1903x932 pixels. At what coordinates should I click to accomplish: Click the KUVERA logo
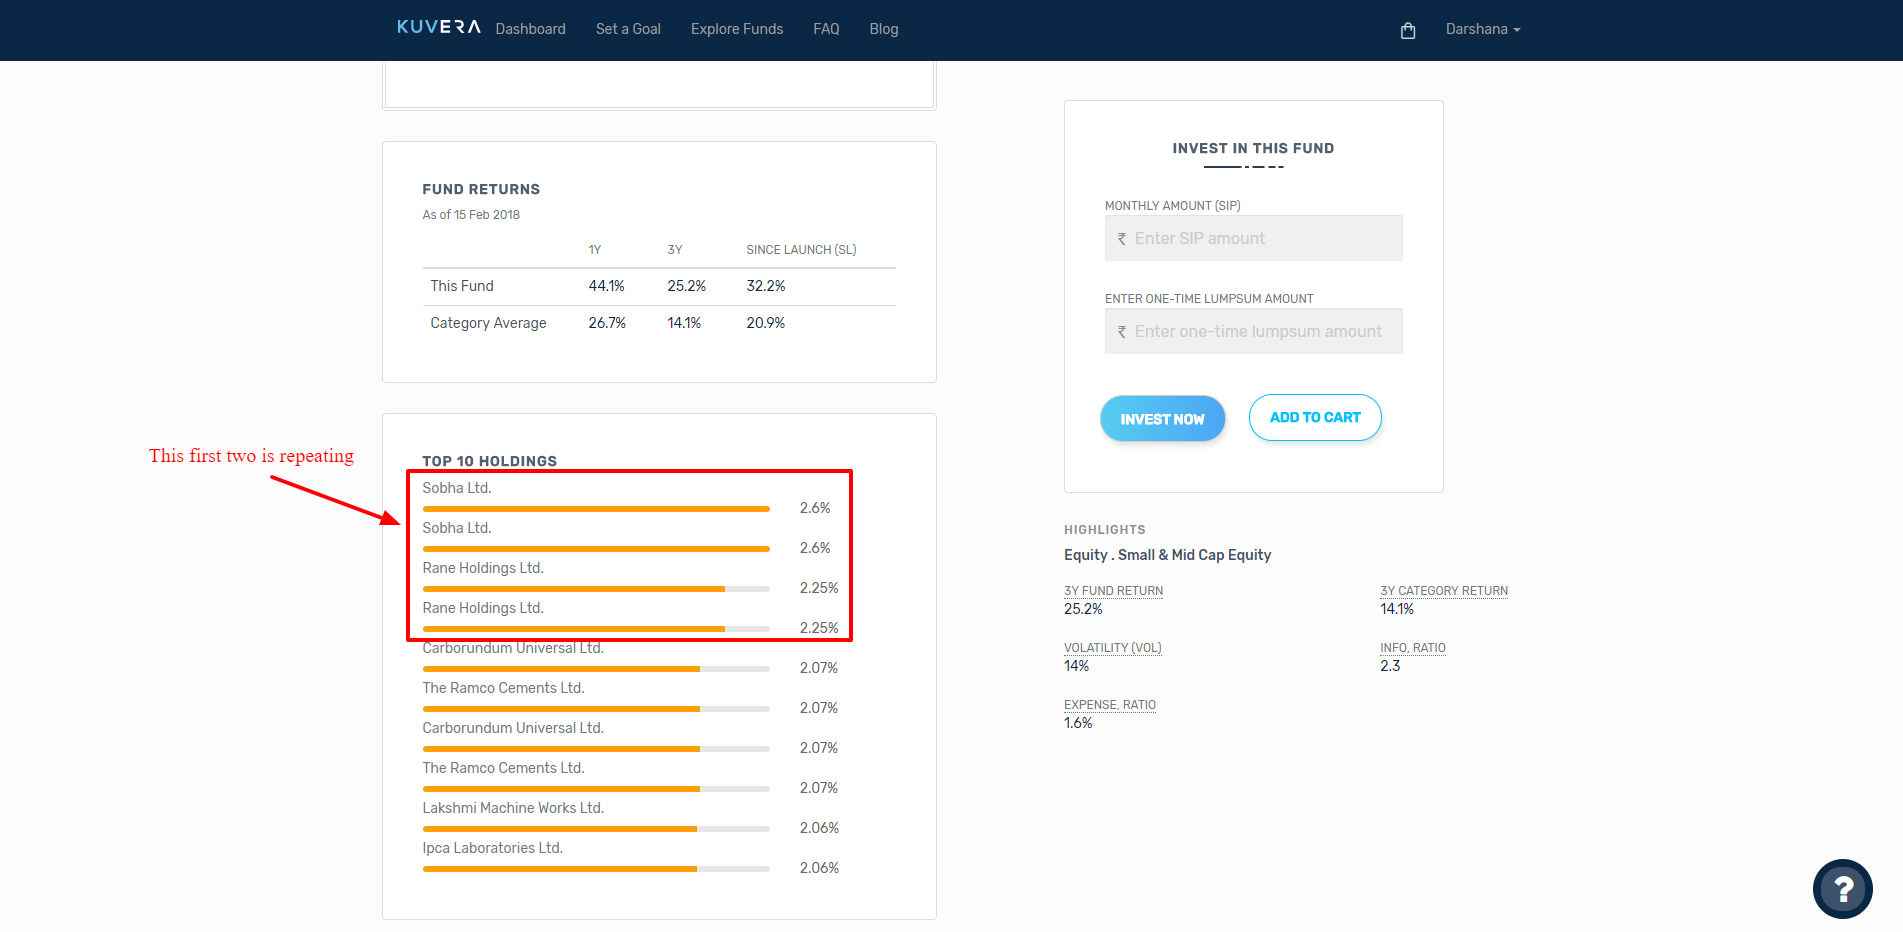[x=438, y=27]
